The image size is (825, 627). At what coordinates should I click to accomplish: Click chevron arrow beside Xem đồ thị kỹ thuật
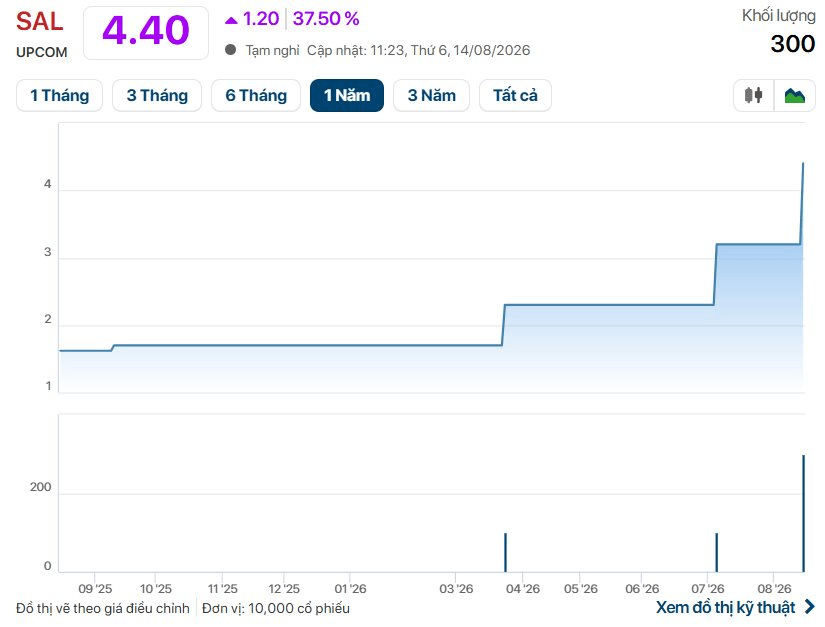pyautogui.click(x=810, y=607)
